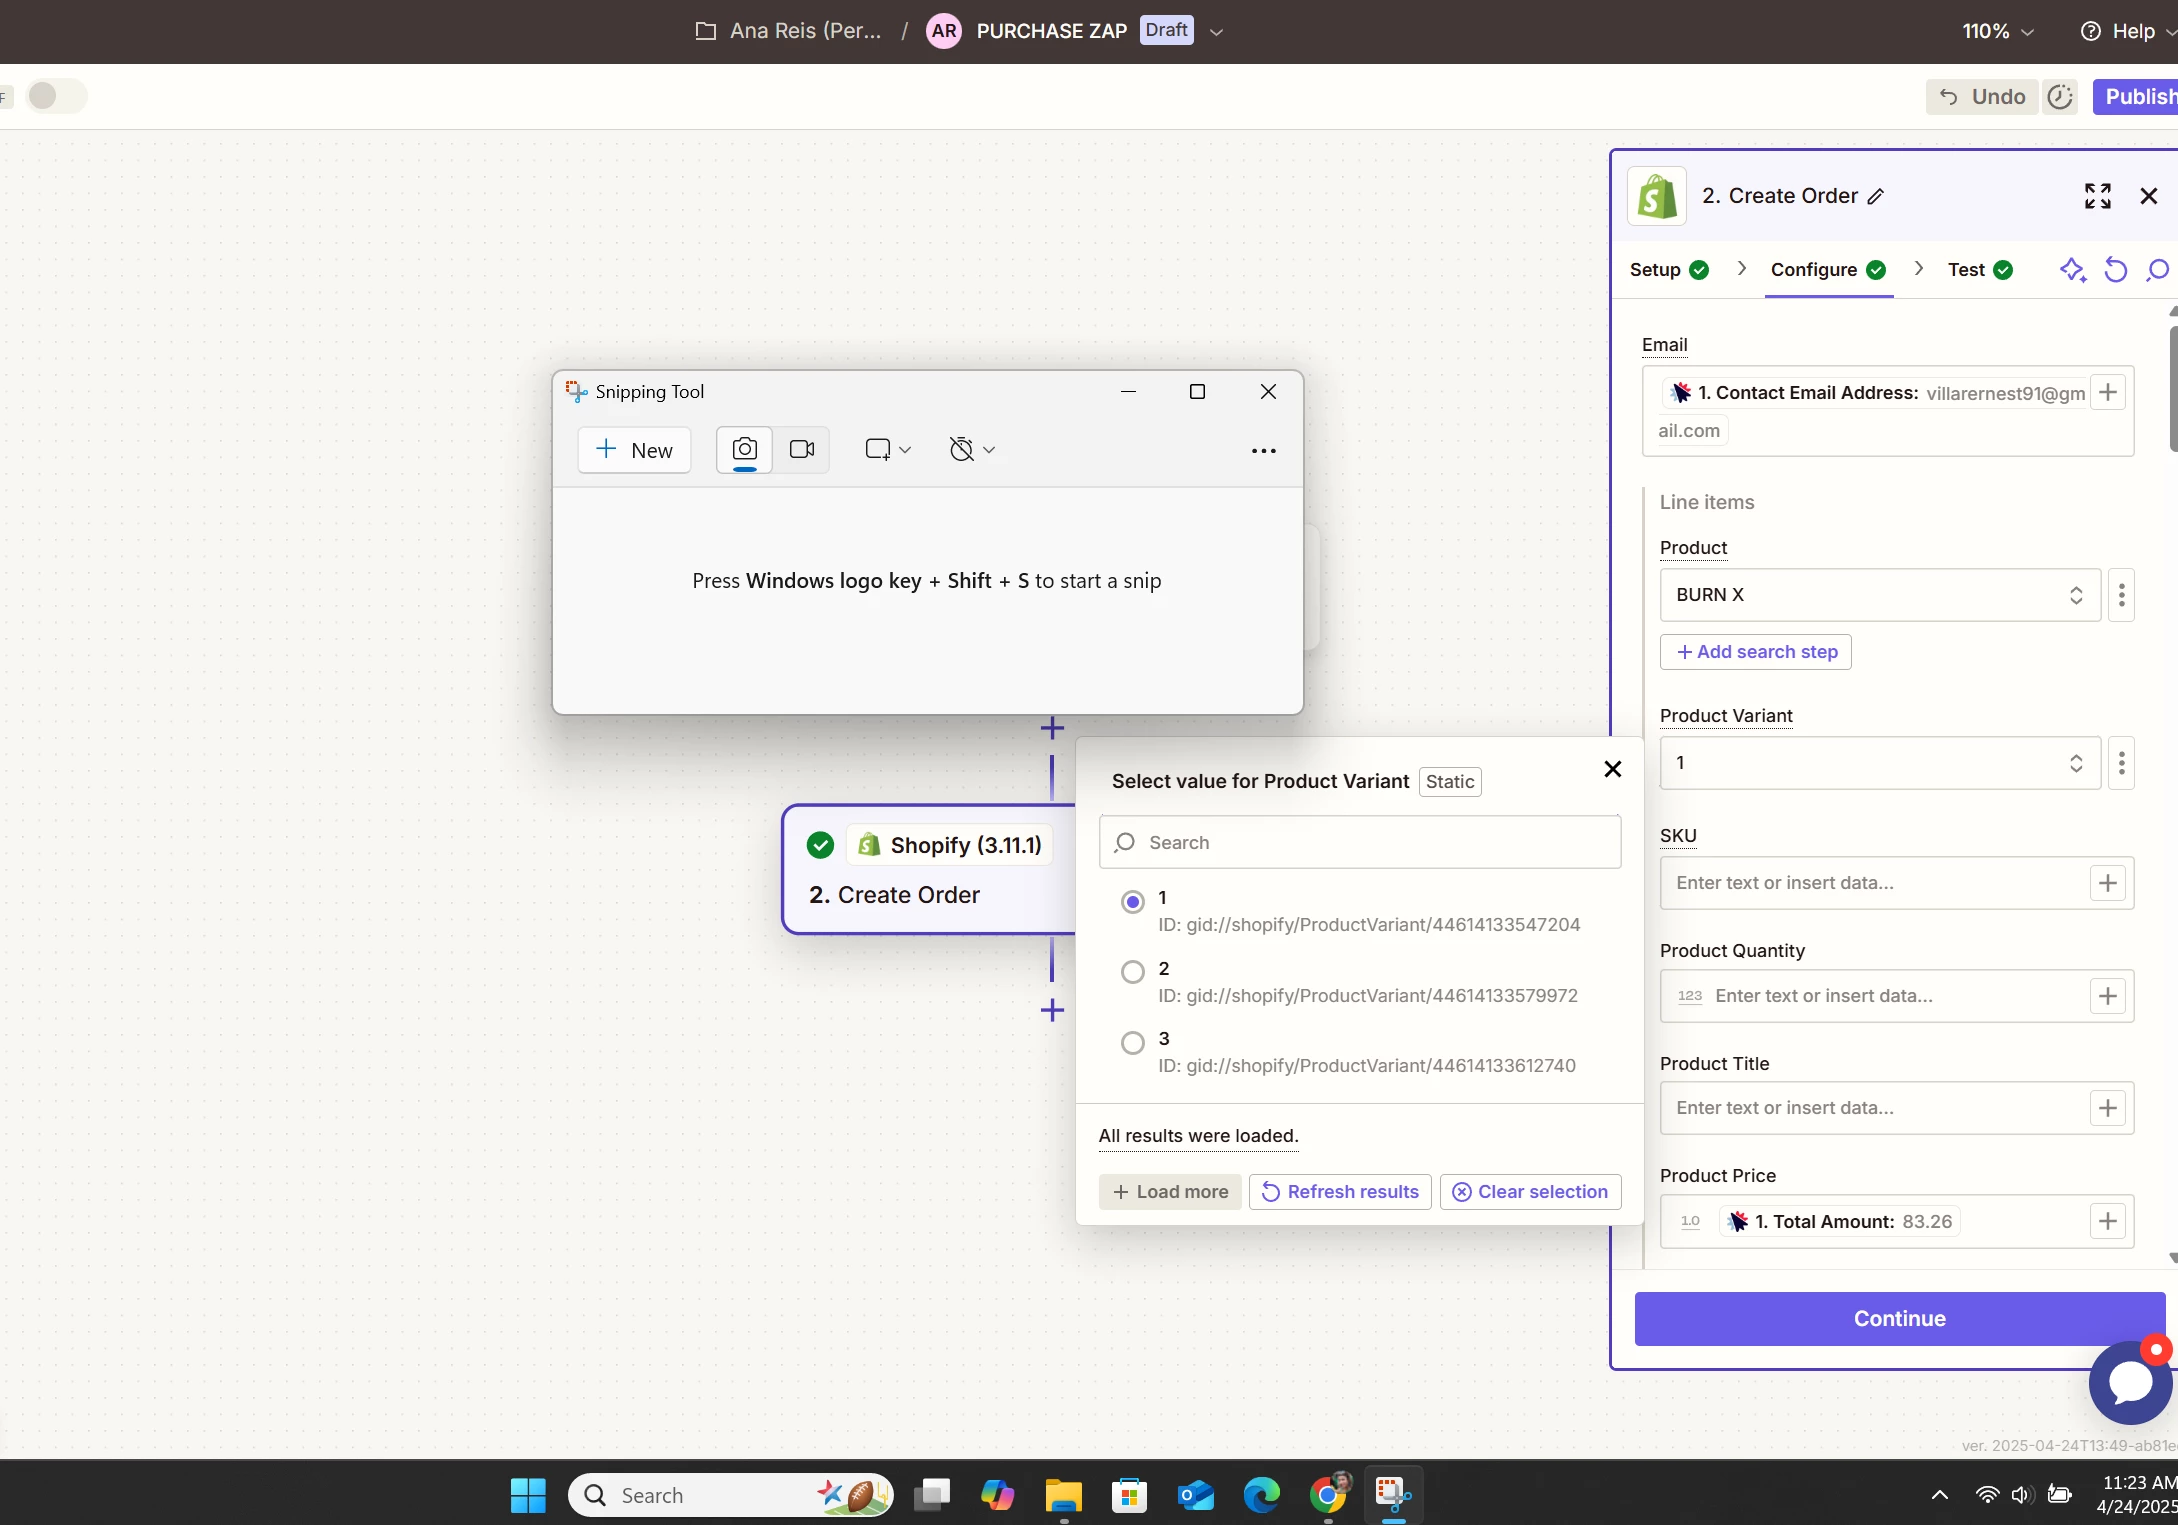2178x1525 pixels.
Task: Click the version history icon next to Undo
Action: point(2059,97)
